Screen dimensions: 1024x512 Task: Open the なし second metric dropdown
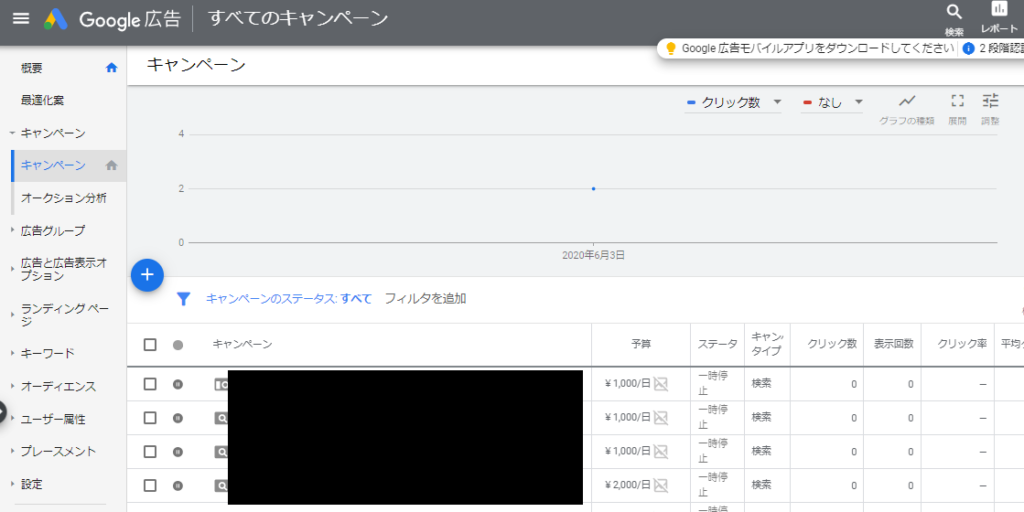pos(832,103)
